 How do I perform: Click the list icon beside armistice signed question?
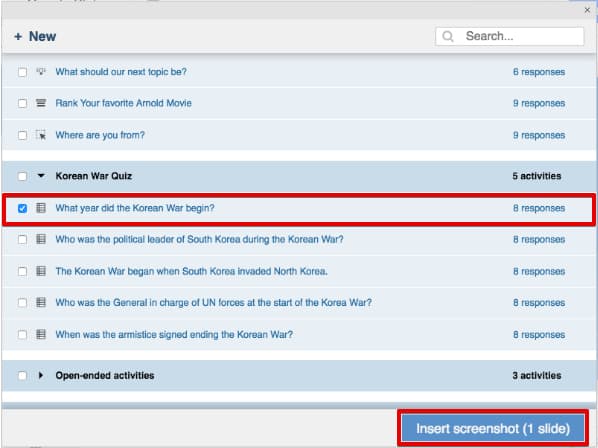(x=41, y=334)
